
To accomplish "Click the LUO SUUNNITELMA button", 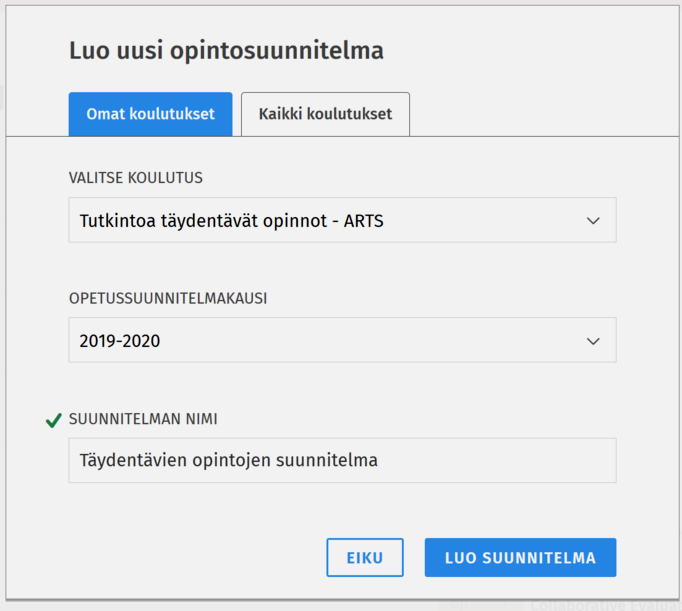I will pos(520,558).
